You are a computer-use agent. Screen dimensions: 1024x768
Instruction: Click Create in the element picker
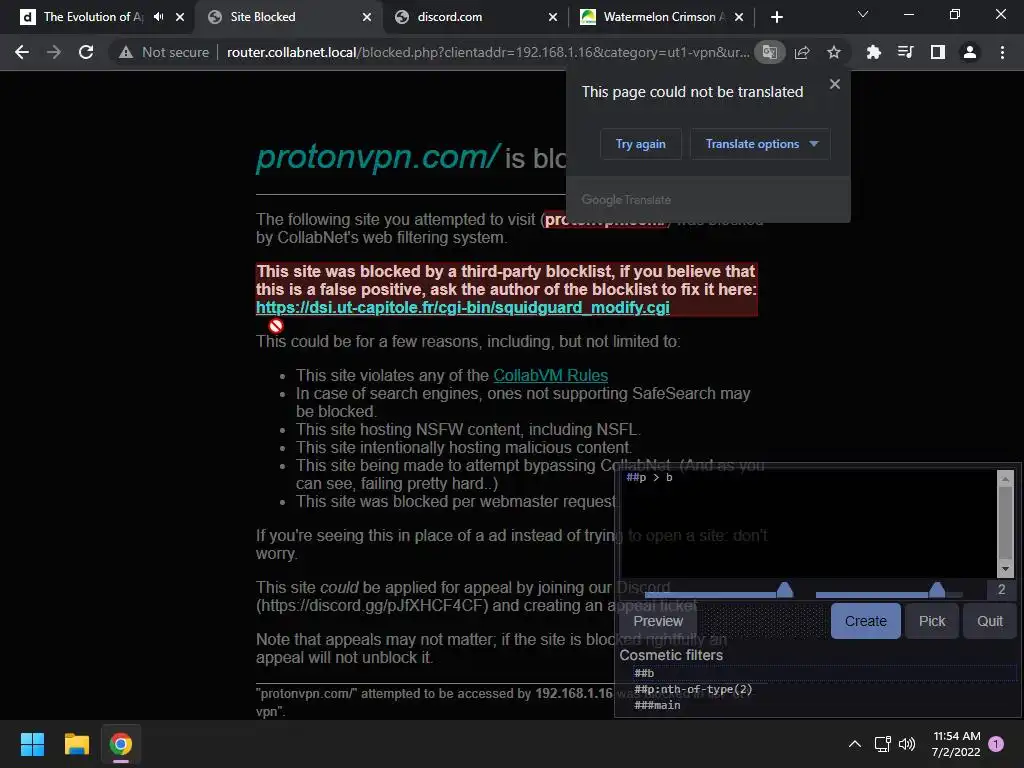tap(865, 621)
